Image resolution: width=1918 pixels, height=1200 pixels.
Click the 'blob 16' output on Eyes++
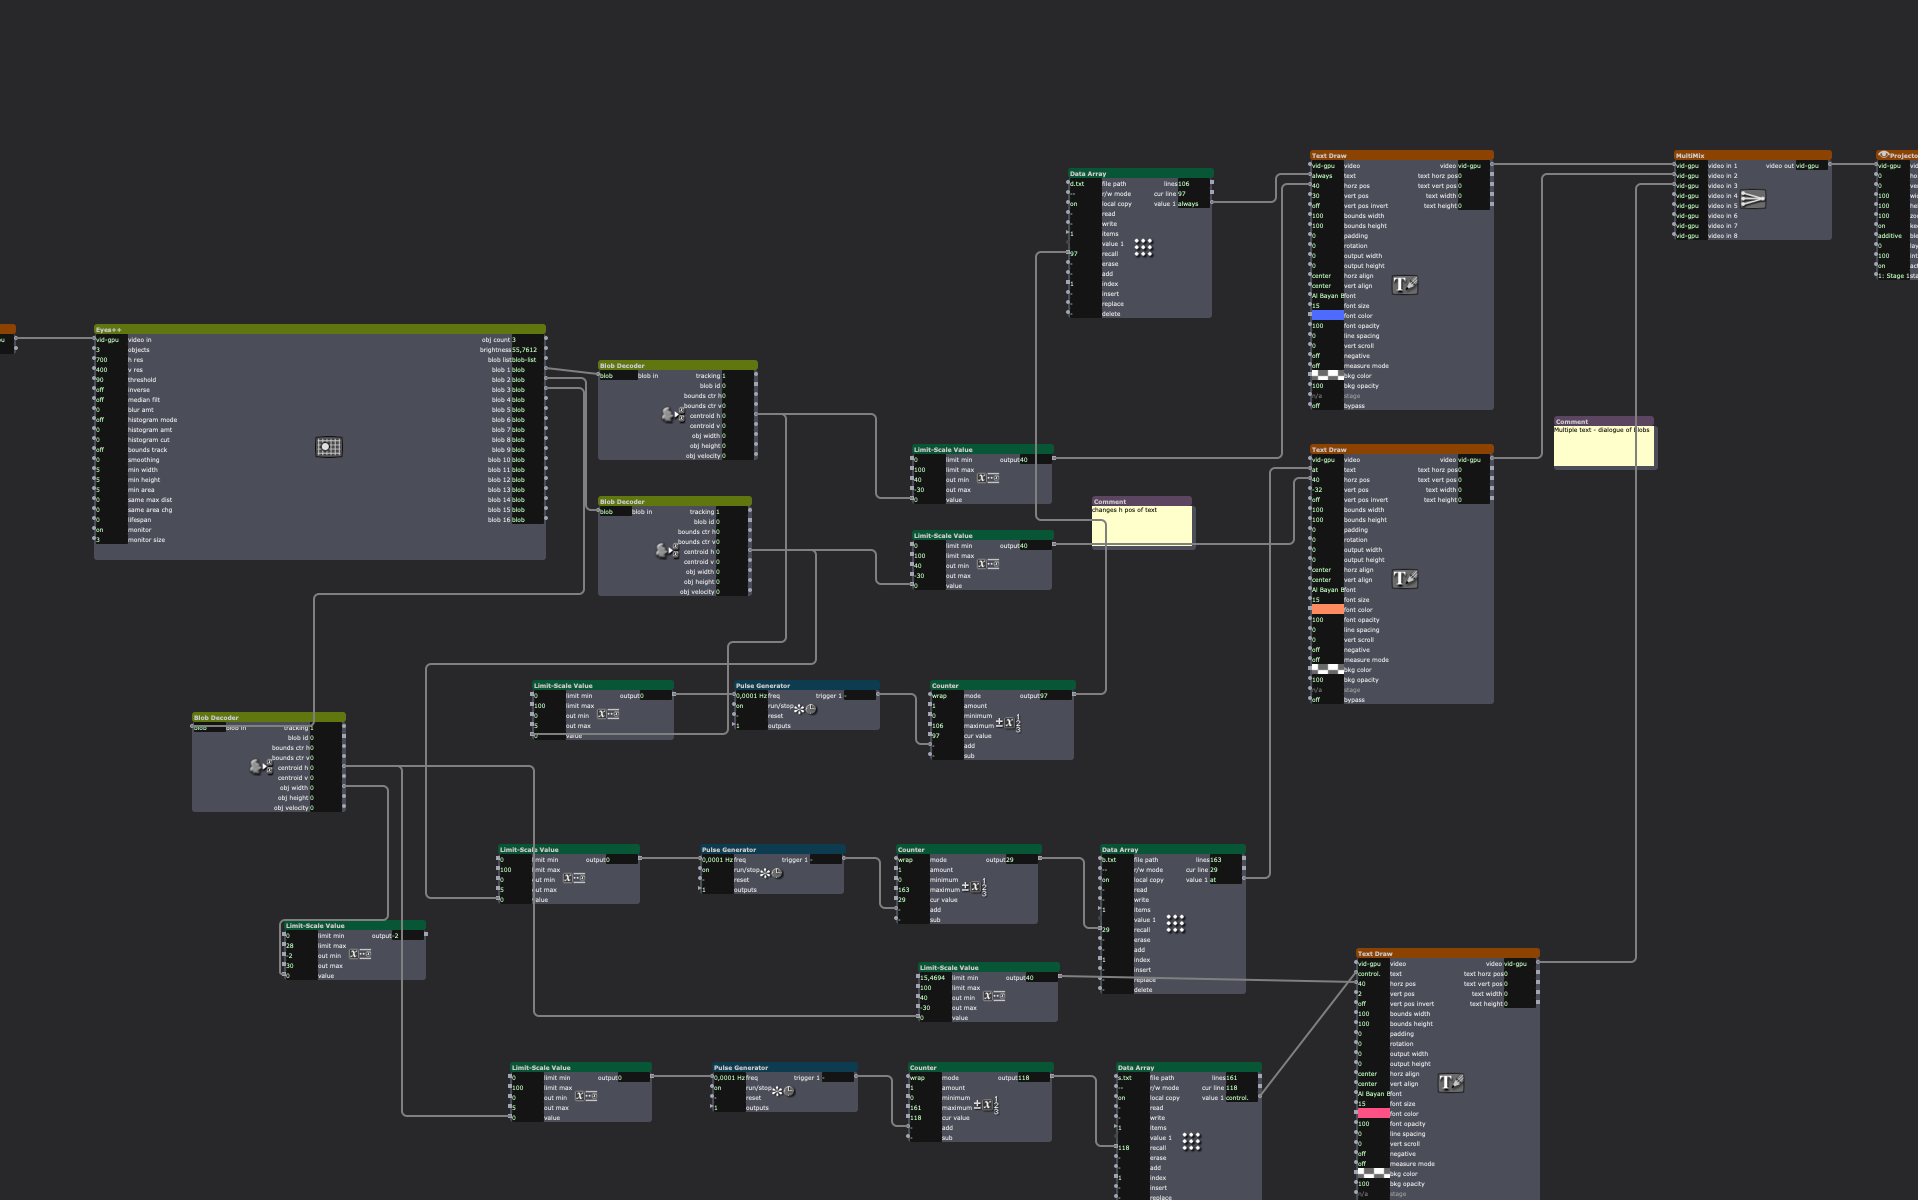527,520
